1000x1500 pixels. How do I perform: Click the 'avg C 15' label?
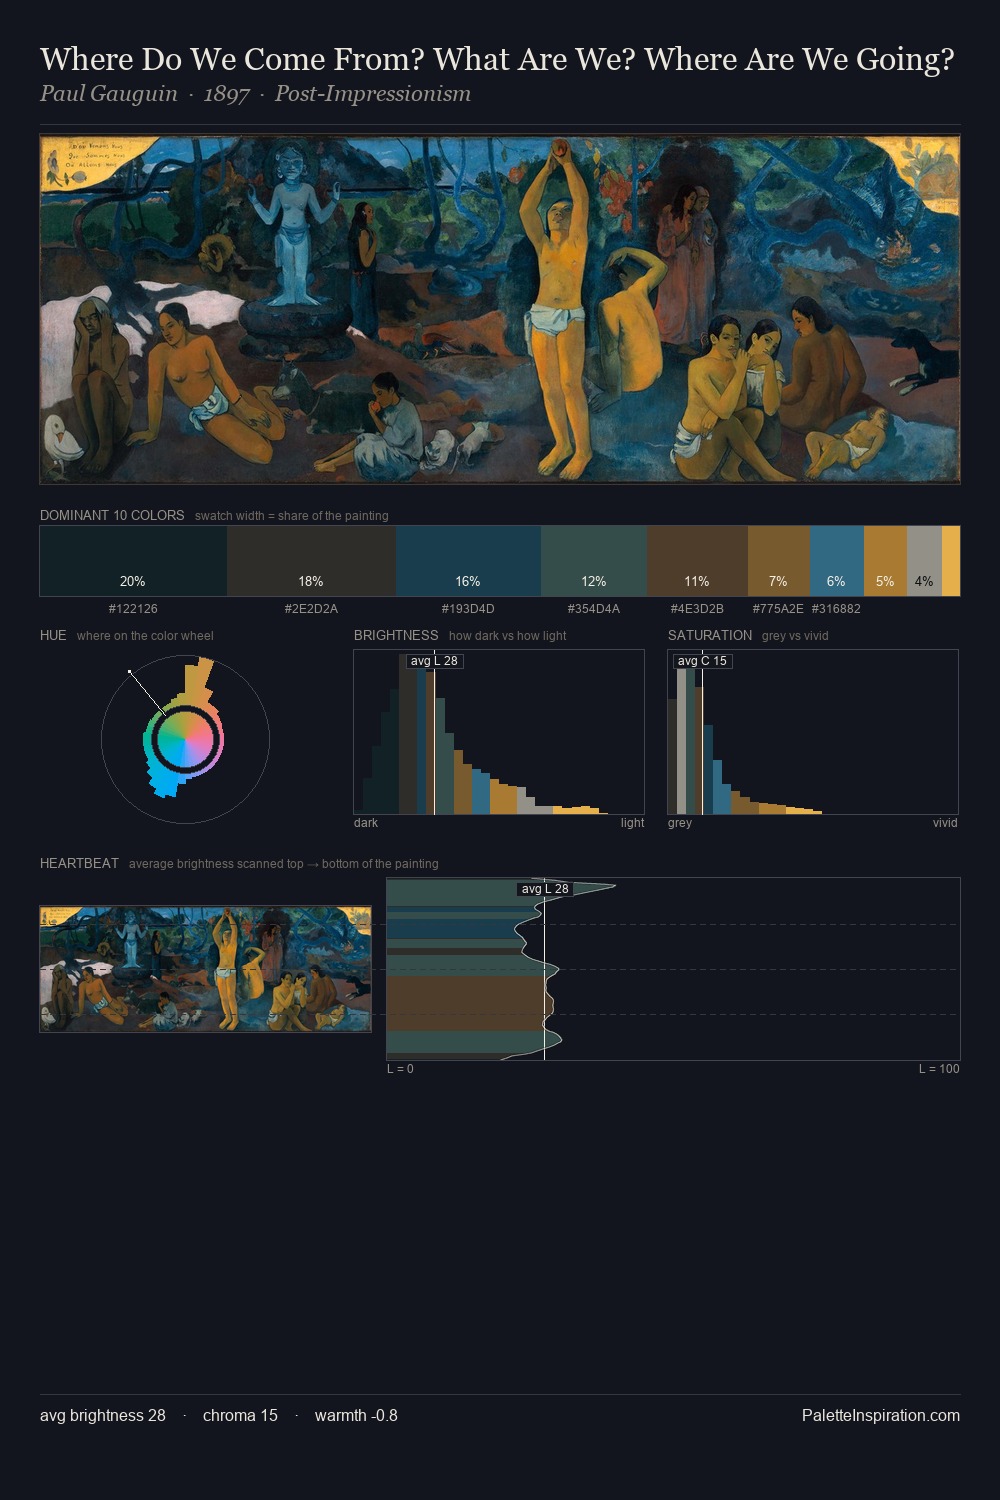pos(702,661)
